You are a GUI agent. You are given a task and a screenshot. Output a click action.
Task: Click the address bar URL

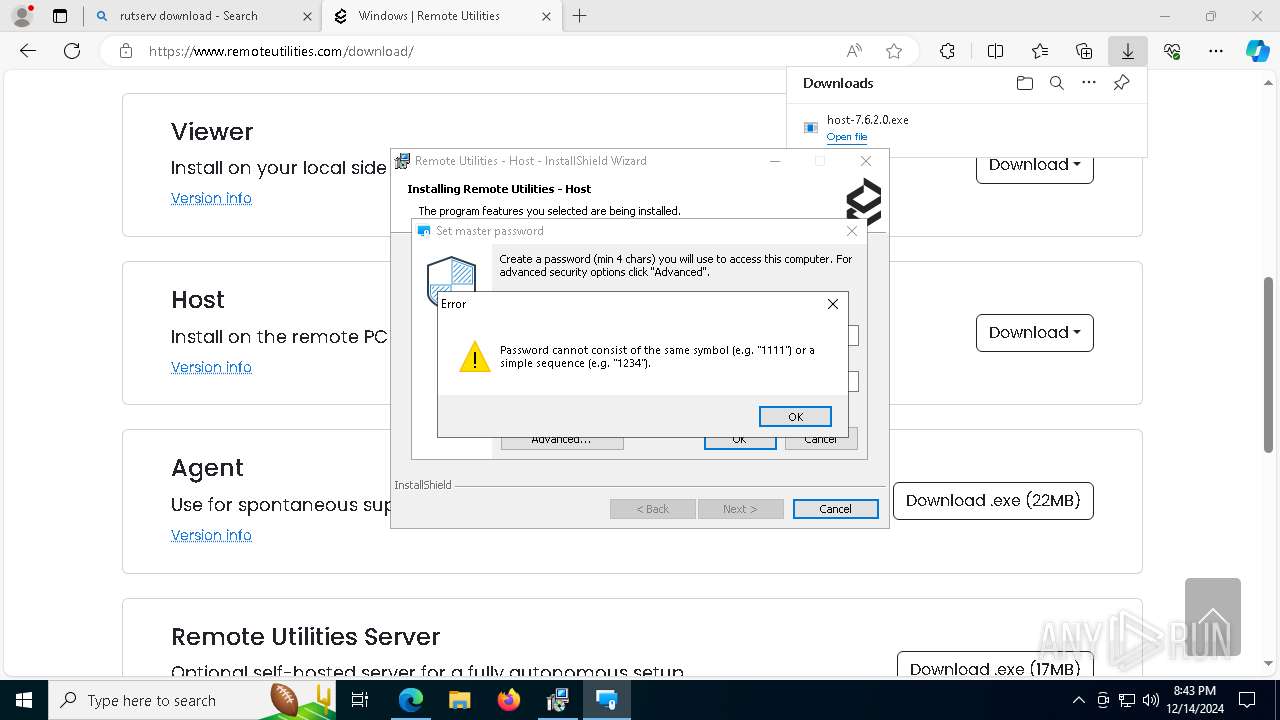coord(281,51)
